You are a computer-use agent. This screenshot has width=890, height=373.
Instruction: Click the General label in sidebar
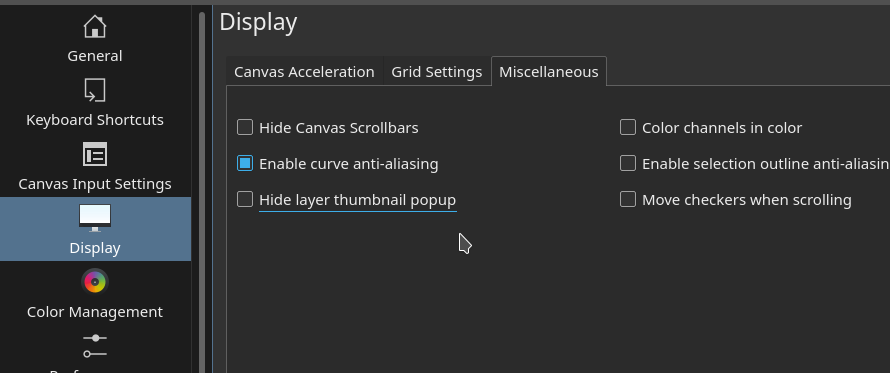(95, 56)
